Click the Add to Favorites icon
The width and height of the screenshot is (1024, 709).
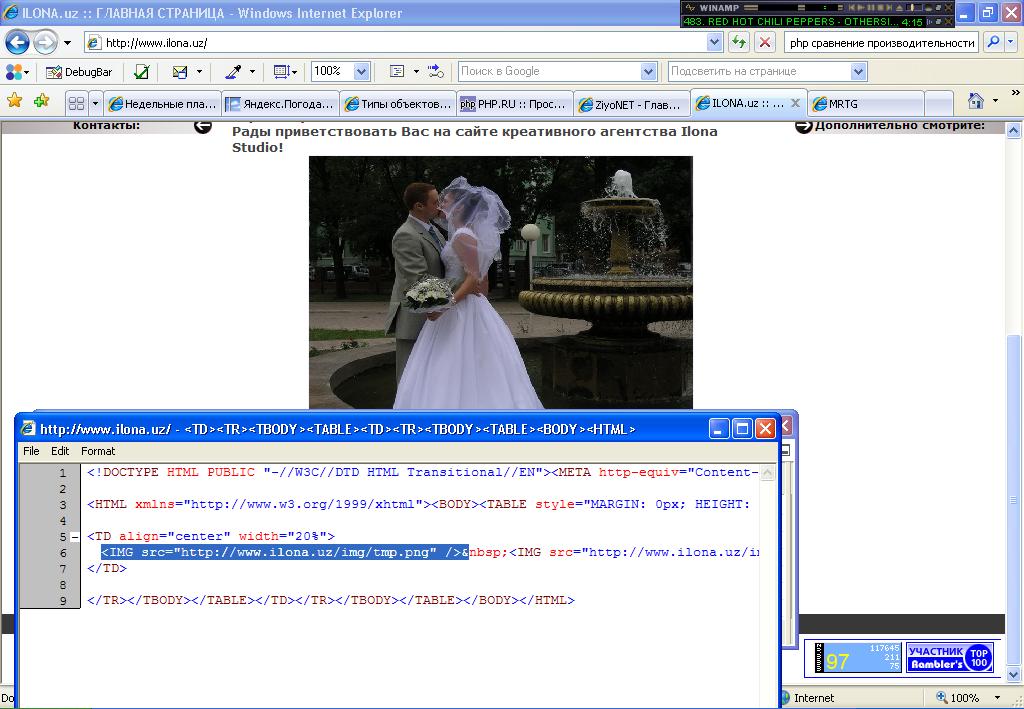pyautogui.click(x=41, y=101)
